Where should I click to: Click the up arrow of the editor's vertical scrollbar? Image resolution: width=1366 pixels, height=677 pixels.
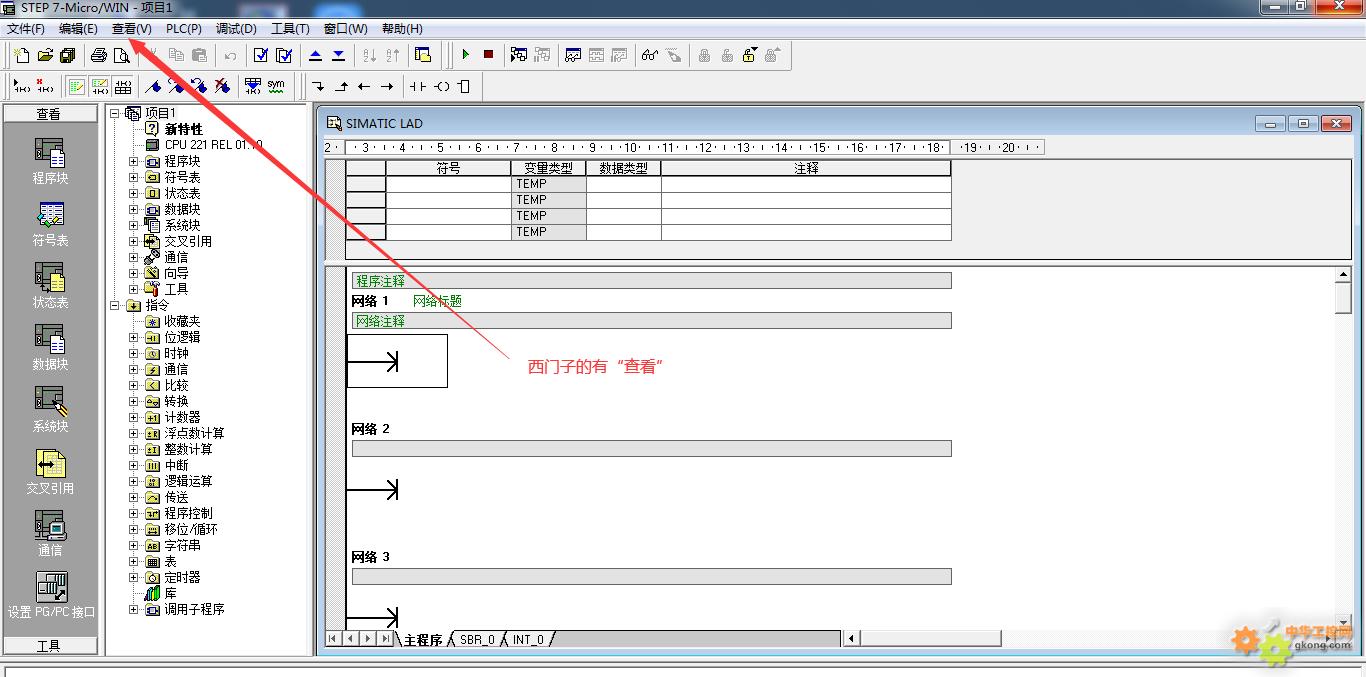pyautogui.click(x=1343, y=275)
